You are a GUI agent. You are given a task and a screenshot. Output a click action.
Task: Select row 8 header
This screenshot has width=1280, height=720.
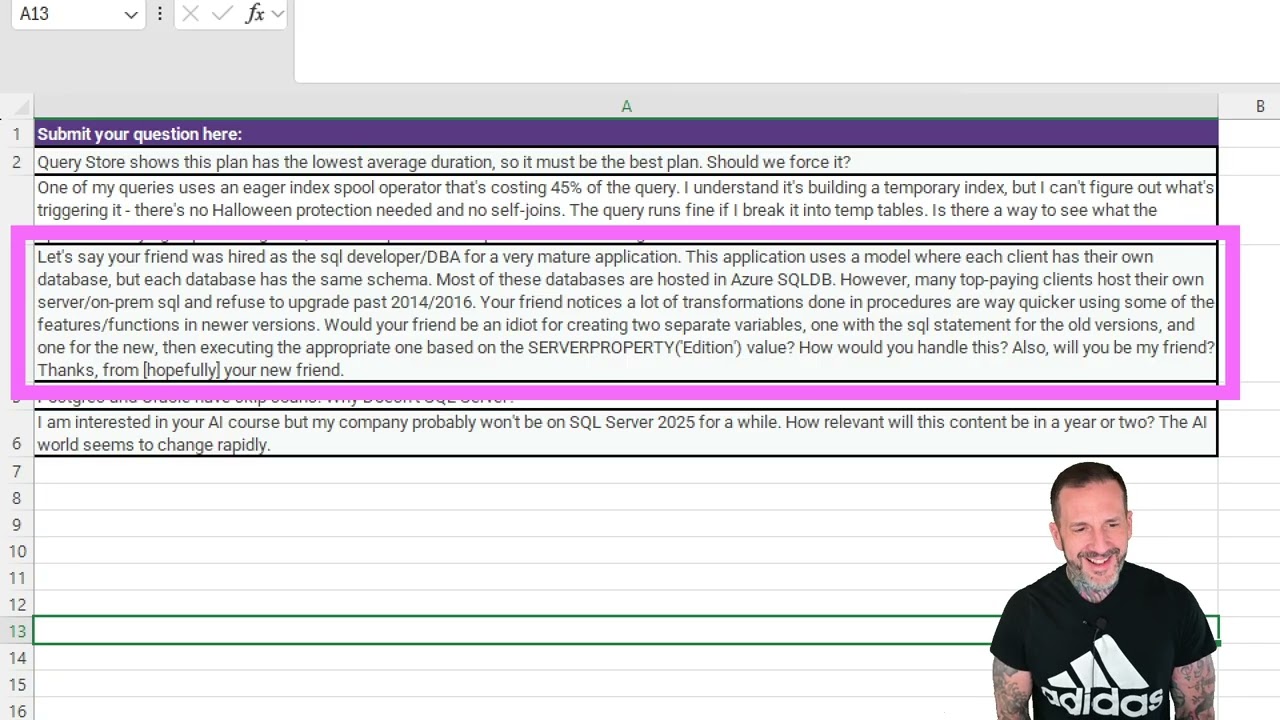(16, 498)
